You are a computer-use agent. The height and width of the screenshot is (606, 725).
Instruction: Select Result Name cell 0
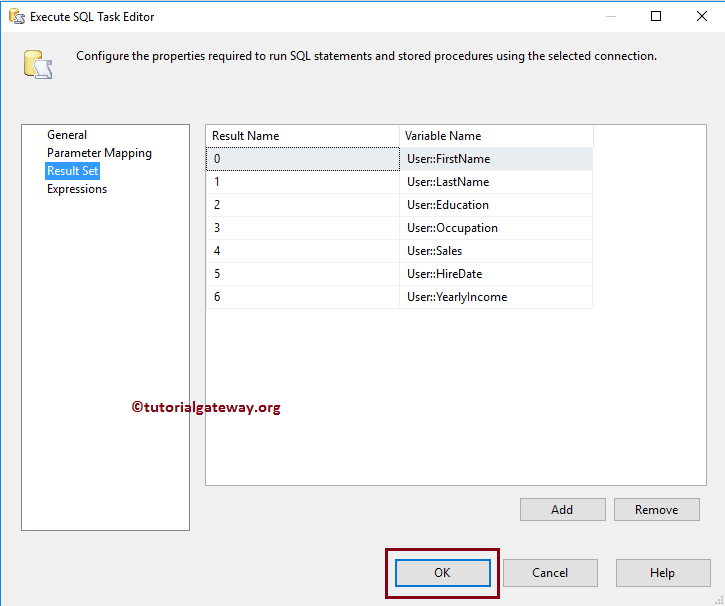click(303, 159)
